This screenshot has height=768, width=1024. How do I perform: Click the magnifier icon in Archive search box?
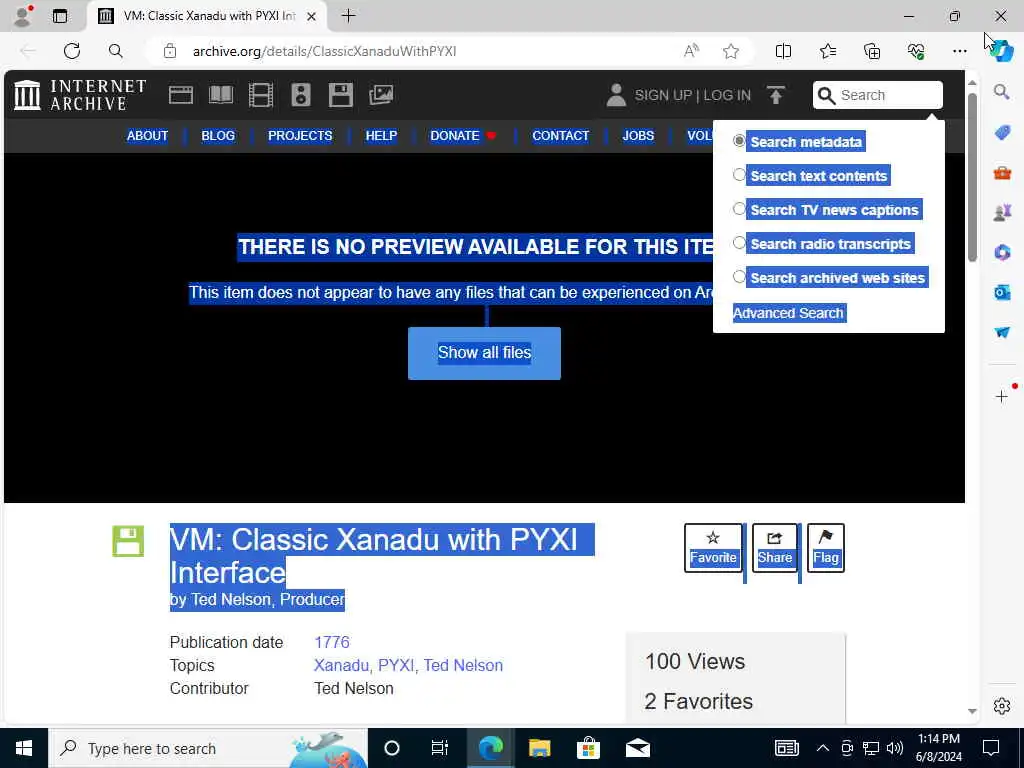[826, 96]
